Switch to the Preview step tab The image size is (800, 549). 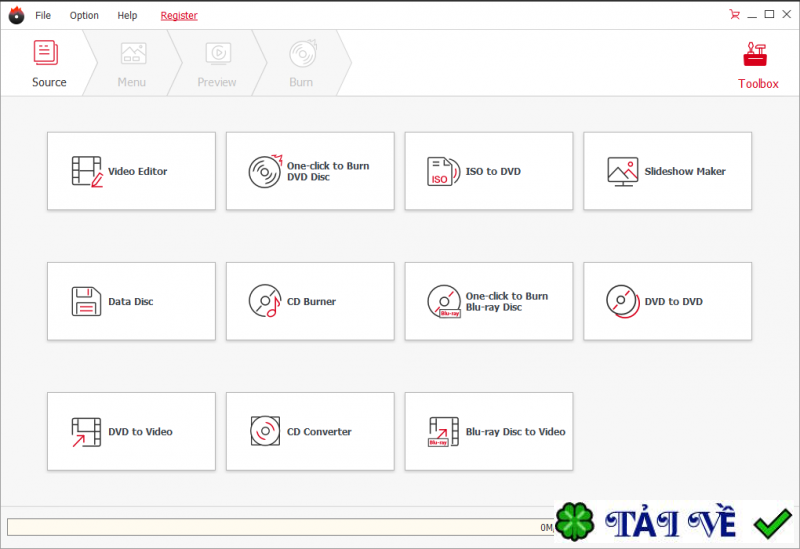coord(217,63)
